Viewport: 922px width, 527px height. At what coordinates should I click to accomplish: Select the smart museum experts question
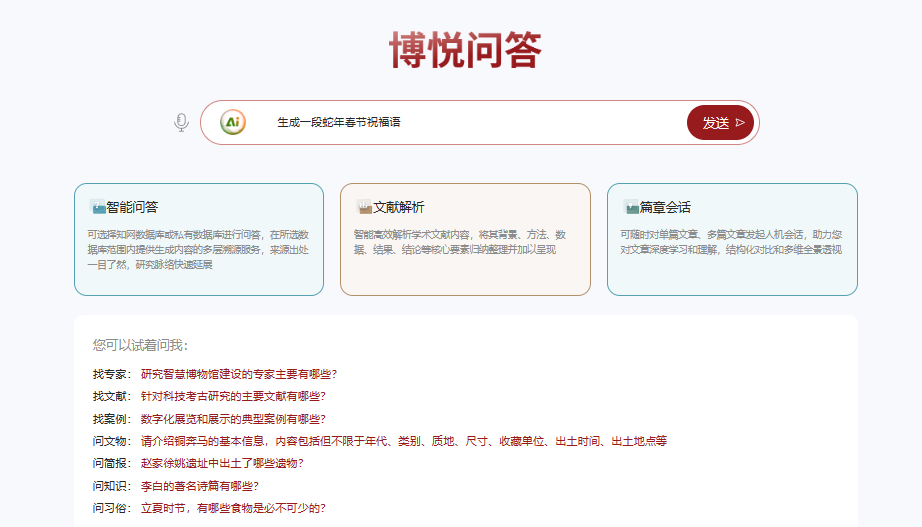tap(238, 374)
